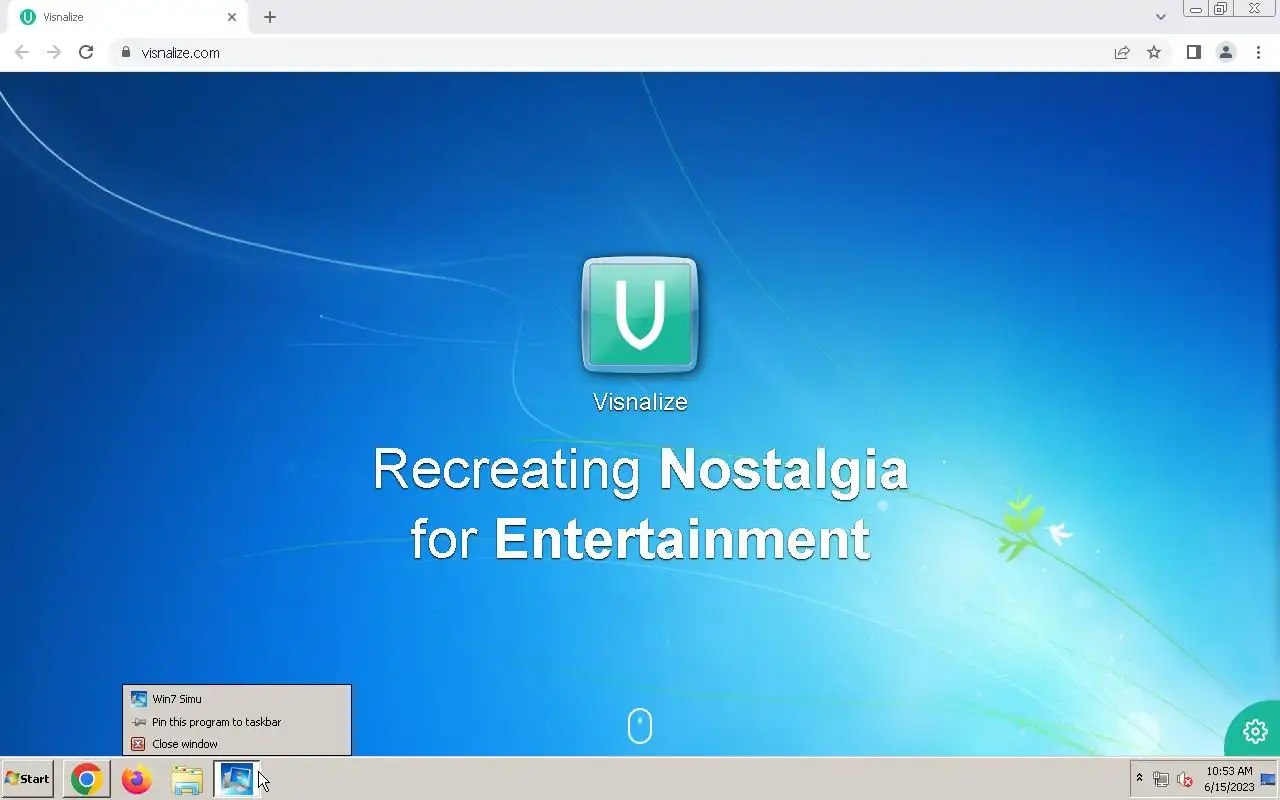
Task: Launch Firefox from the taskbar
Action: (x=137, y=779)
